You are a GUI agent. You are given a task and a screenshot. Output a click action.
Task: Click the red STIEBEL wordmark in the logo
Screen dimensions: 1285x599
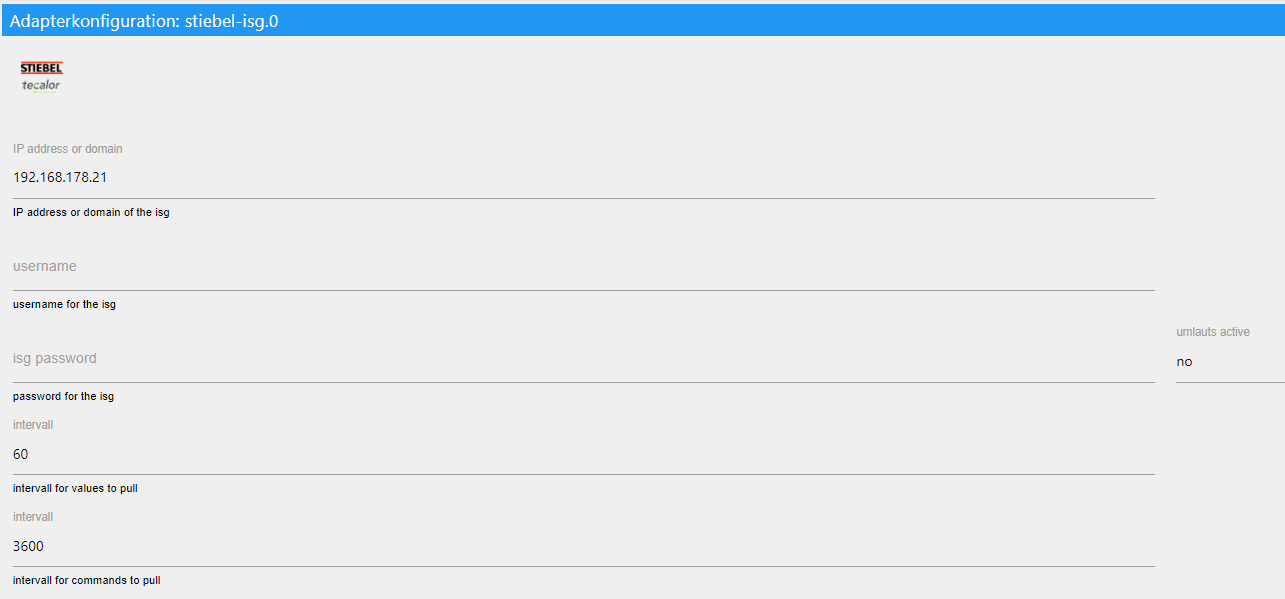point(41,68)
